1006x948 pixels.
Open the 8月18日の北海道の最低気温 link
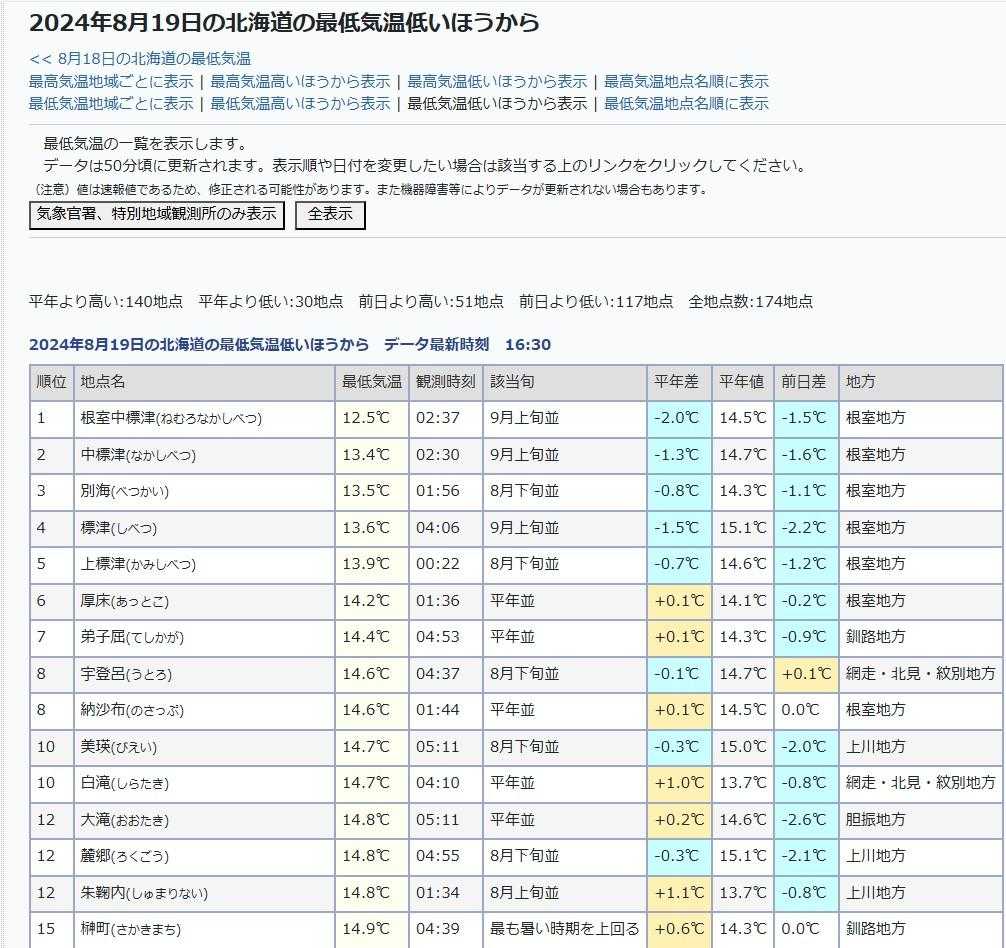tap(140, 59)
